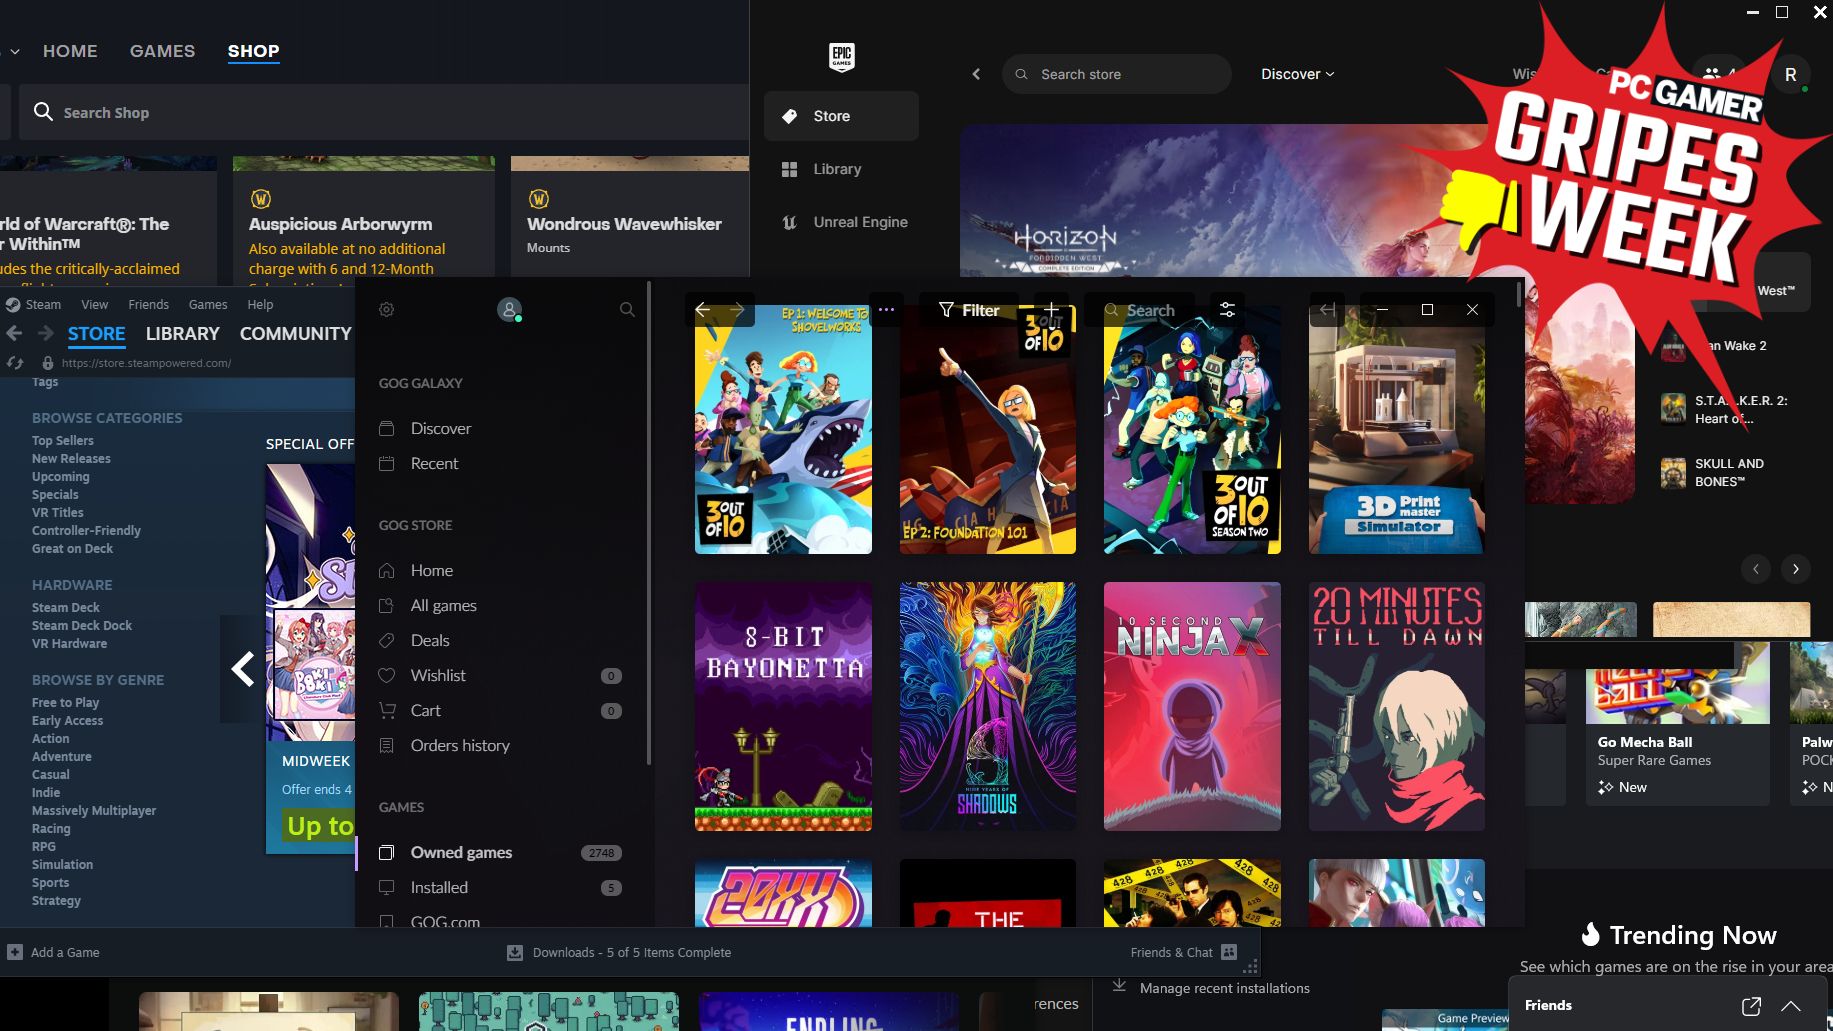Collapse the Friends panel with its chevron
1833x1031 pixels.
[x=1791, y=1005]
